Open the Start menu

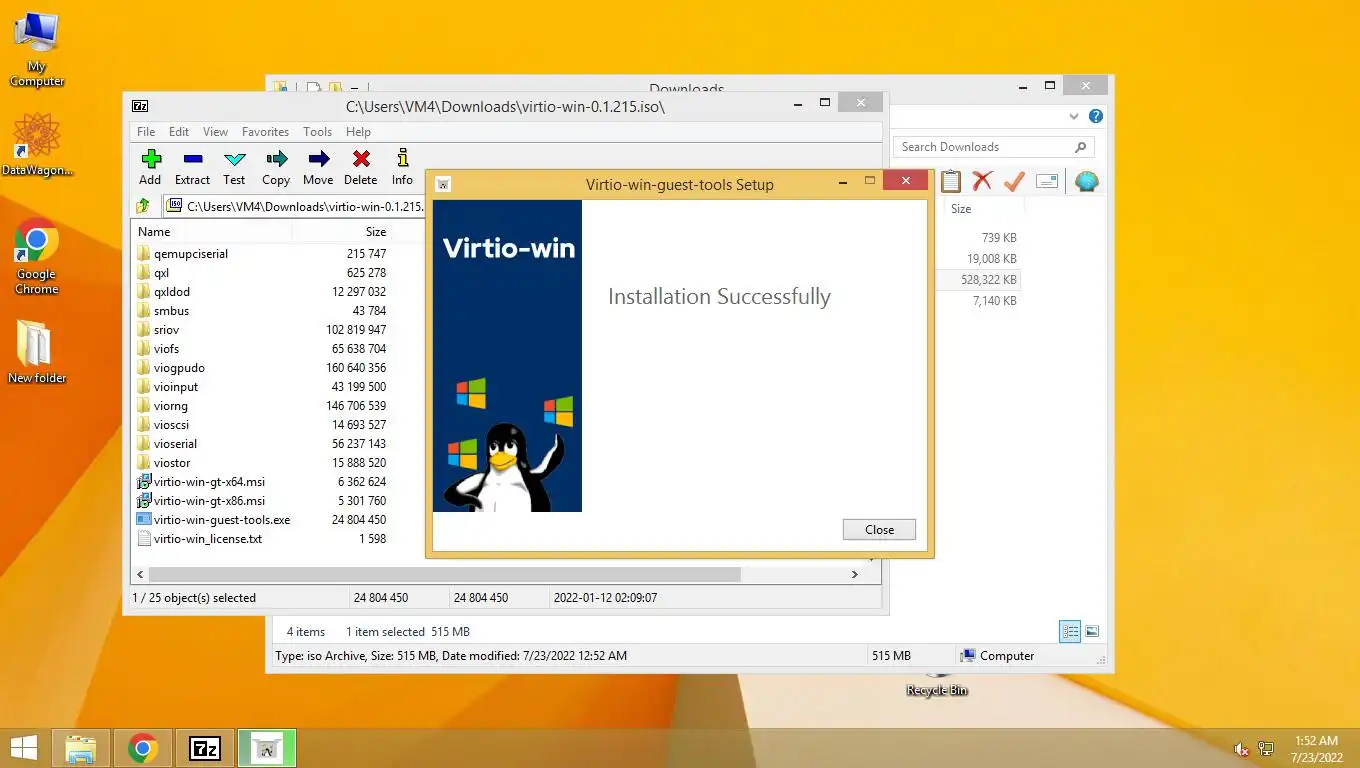tap(23, 748)
